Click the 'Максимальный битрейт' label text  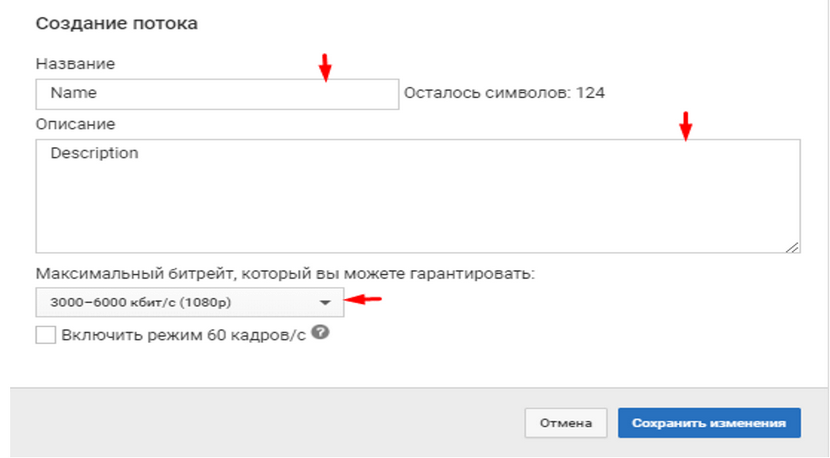(x=285, y=274)
